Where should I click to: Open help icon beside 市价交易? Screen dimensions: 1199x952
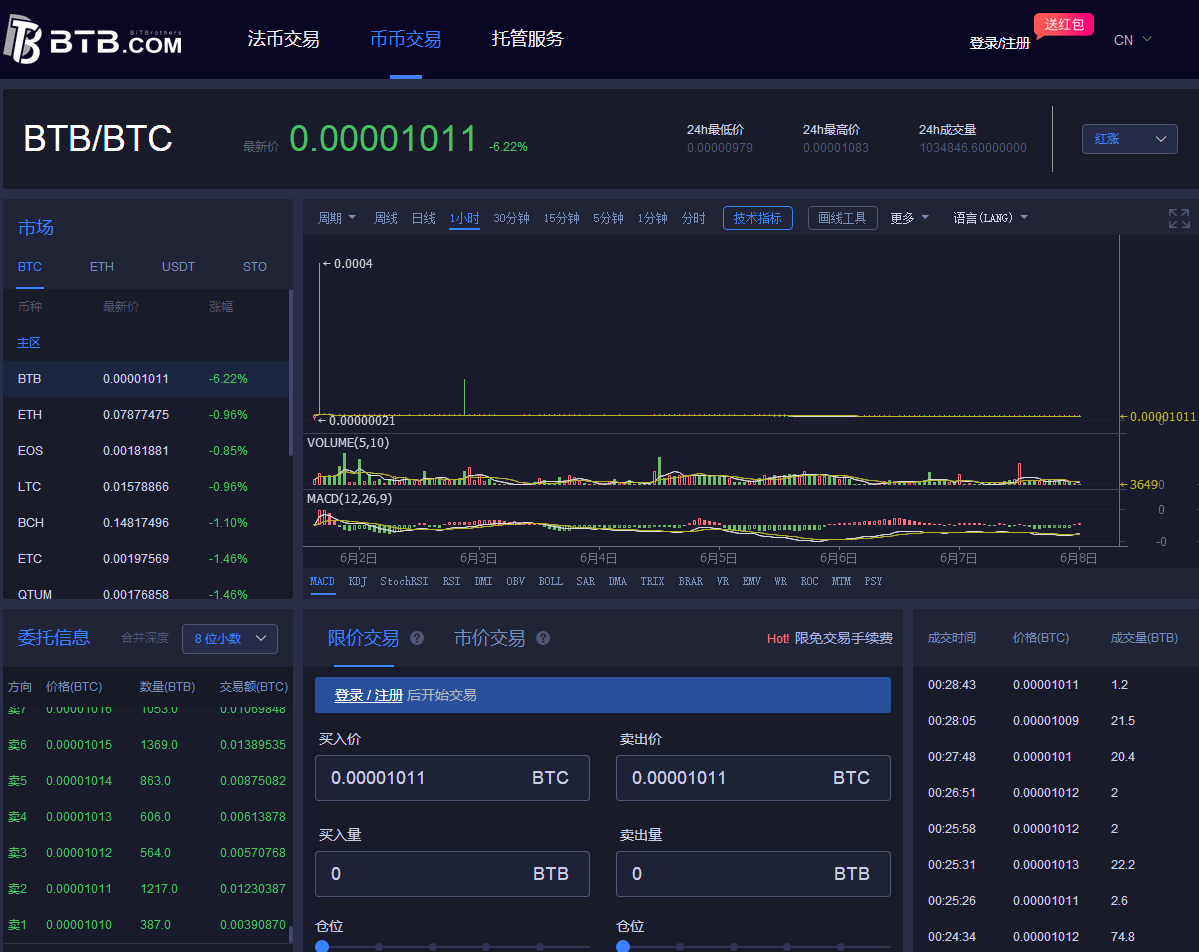coord(543,638)
